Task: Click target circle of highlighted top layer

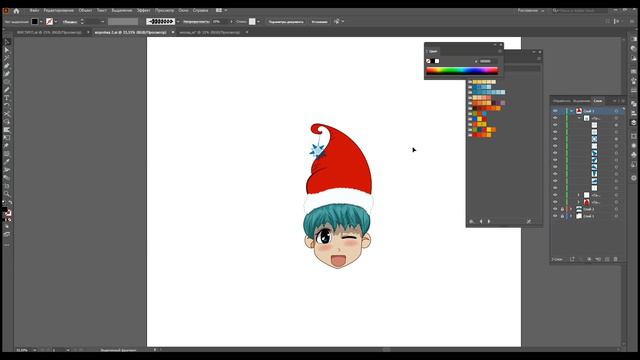Action: pyautogui.click(x=616, y=111)
